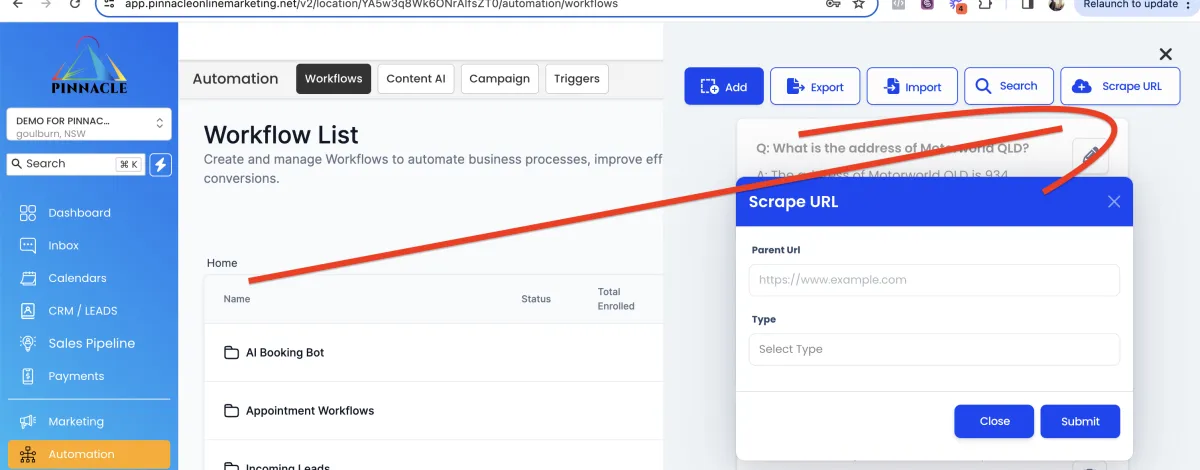Click Submit in the Scrape URL dialog
Screen dimensions: 1200x470
[1080, 421]
